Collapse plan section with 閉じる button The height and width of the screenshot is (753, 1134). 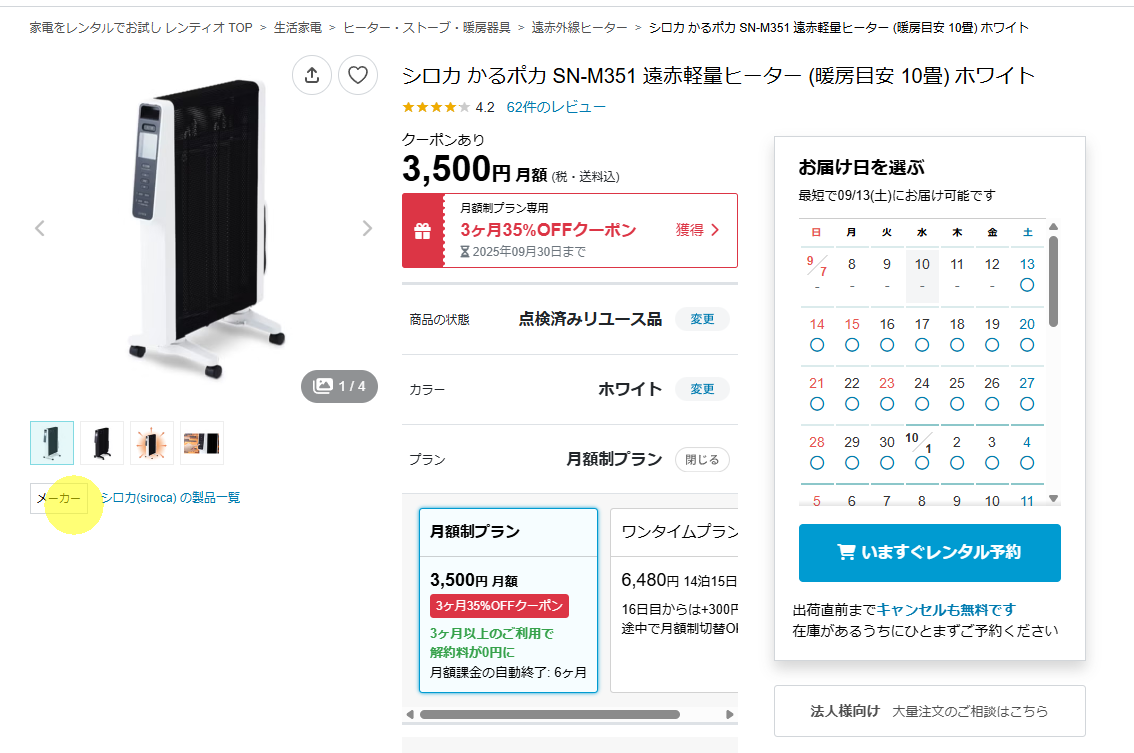702,459
